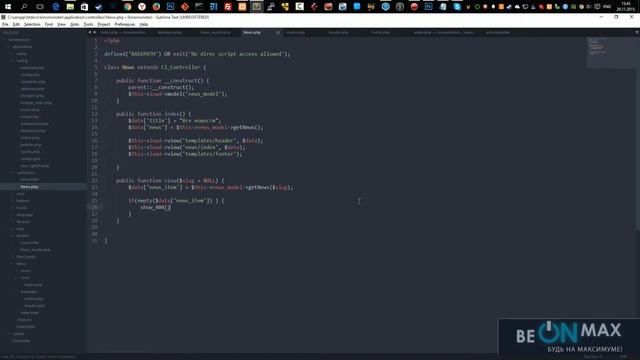Close the News.php tab
This screenshot has width=640, height=360.
point(278,33)
